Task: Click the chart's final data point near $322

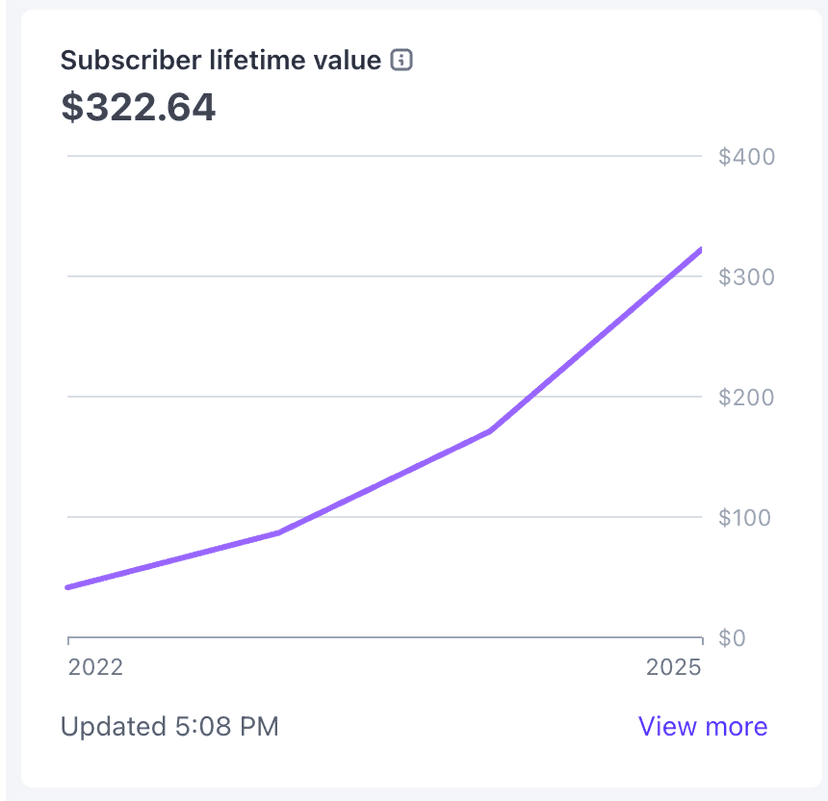Action: (700, 250)
